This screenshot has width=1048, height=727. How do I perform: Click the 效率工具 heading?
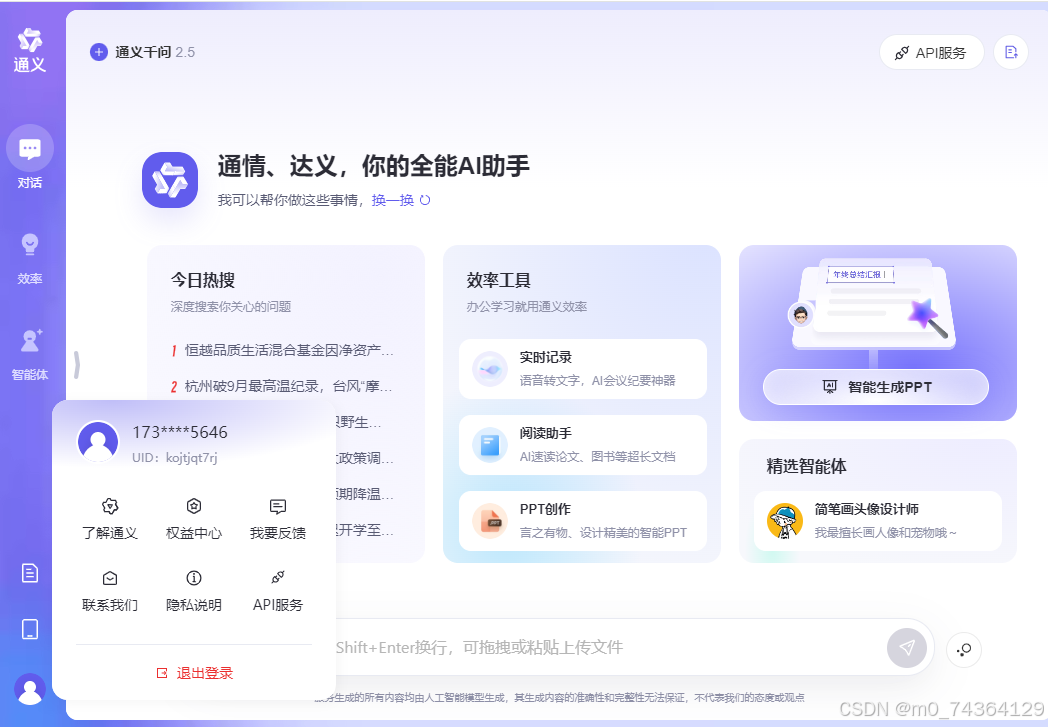(x=499, y=280)
